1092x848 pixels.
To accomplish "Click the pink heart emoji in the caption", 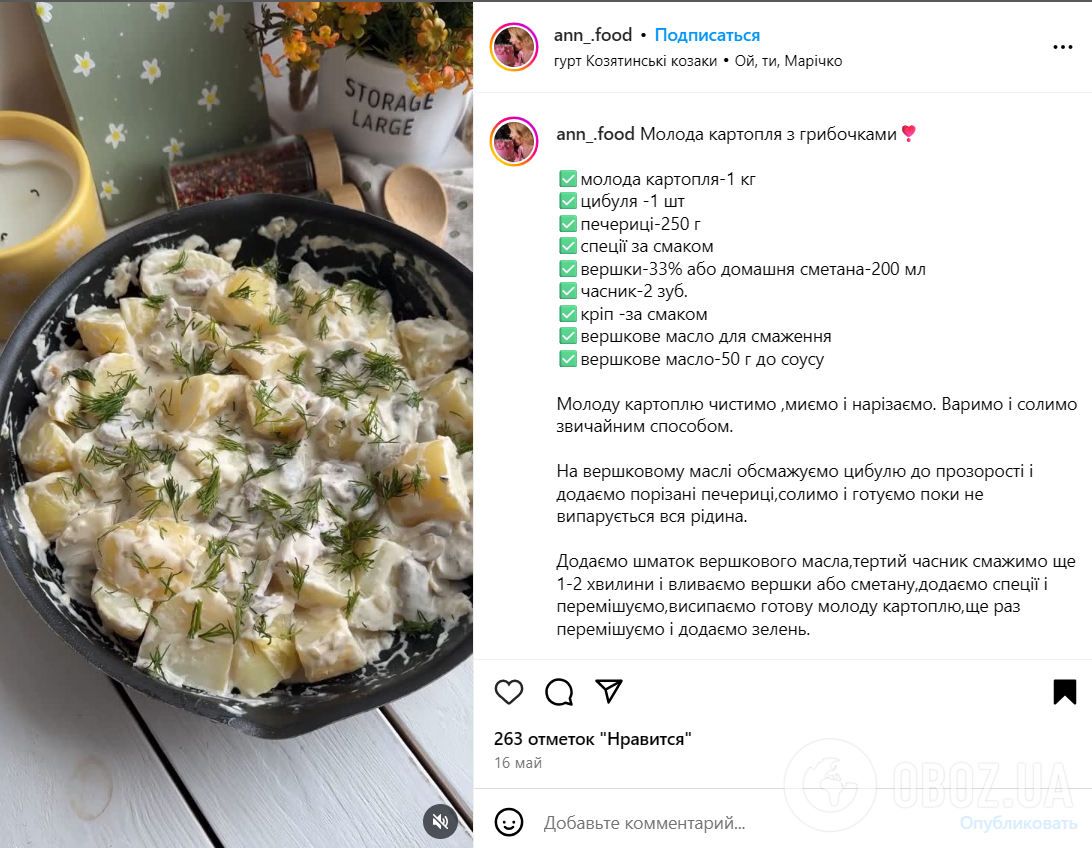I will click(x=908, y=133).
